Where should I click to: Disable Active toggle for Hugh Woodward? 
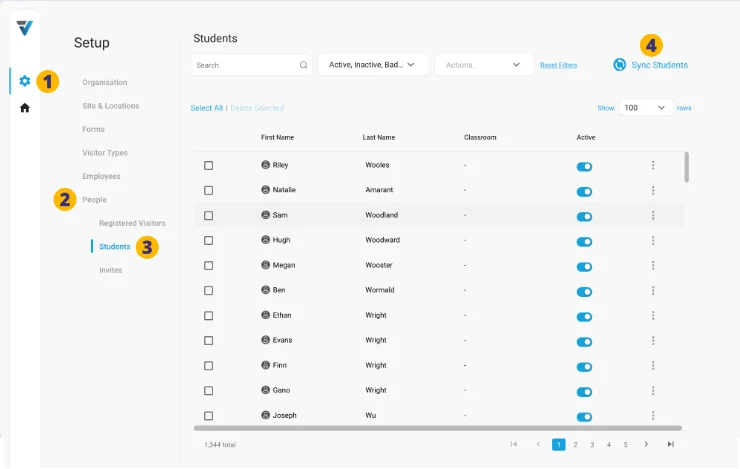(x=584, y=241)
